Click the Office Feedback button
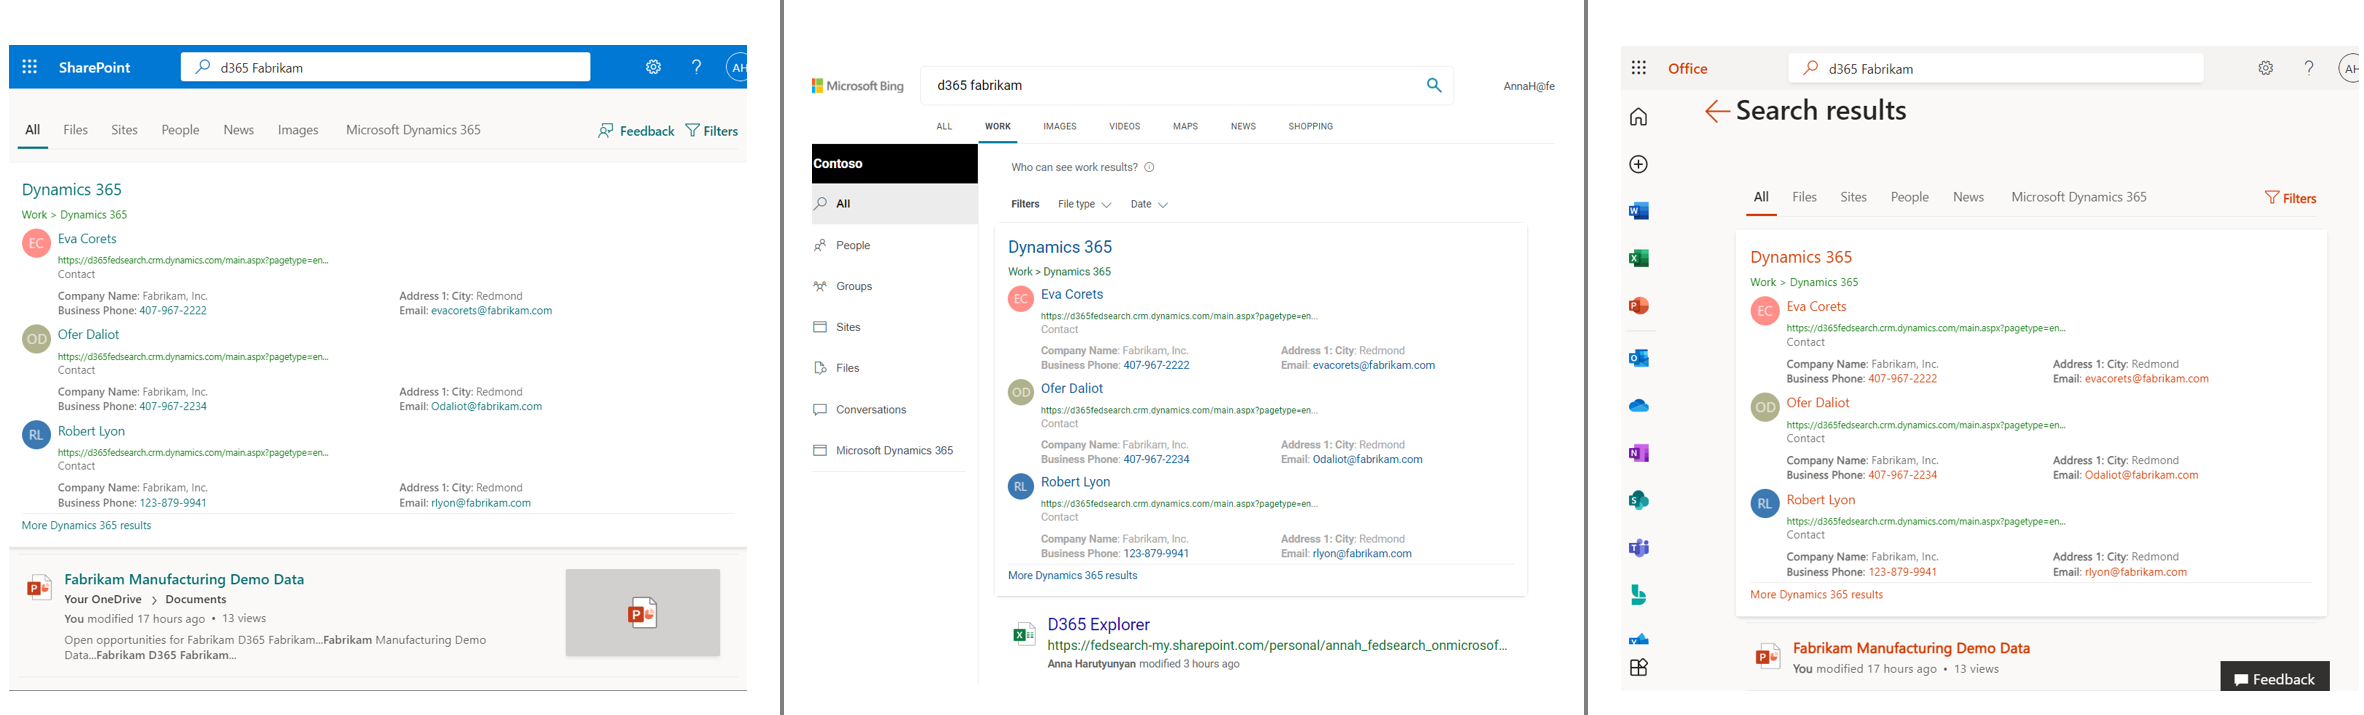Image resolution: width=2364 pixels, height=715 pixels. pyautogui.click(x=2275, y=678)
